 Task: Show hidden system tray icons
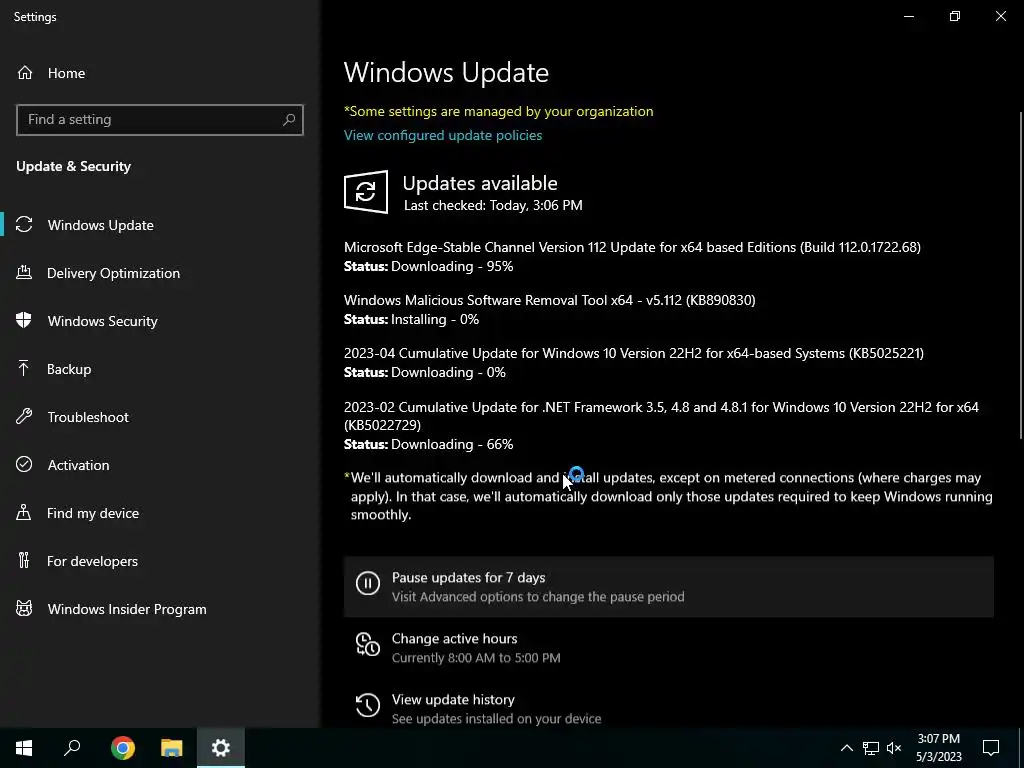pyautogui.click(x=846, y=748)
